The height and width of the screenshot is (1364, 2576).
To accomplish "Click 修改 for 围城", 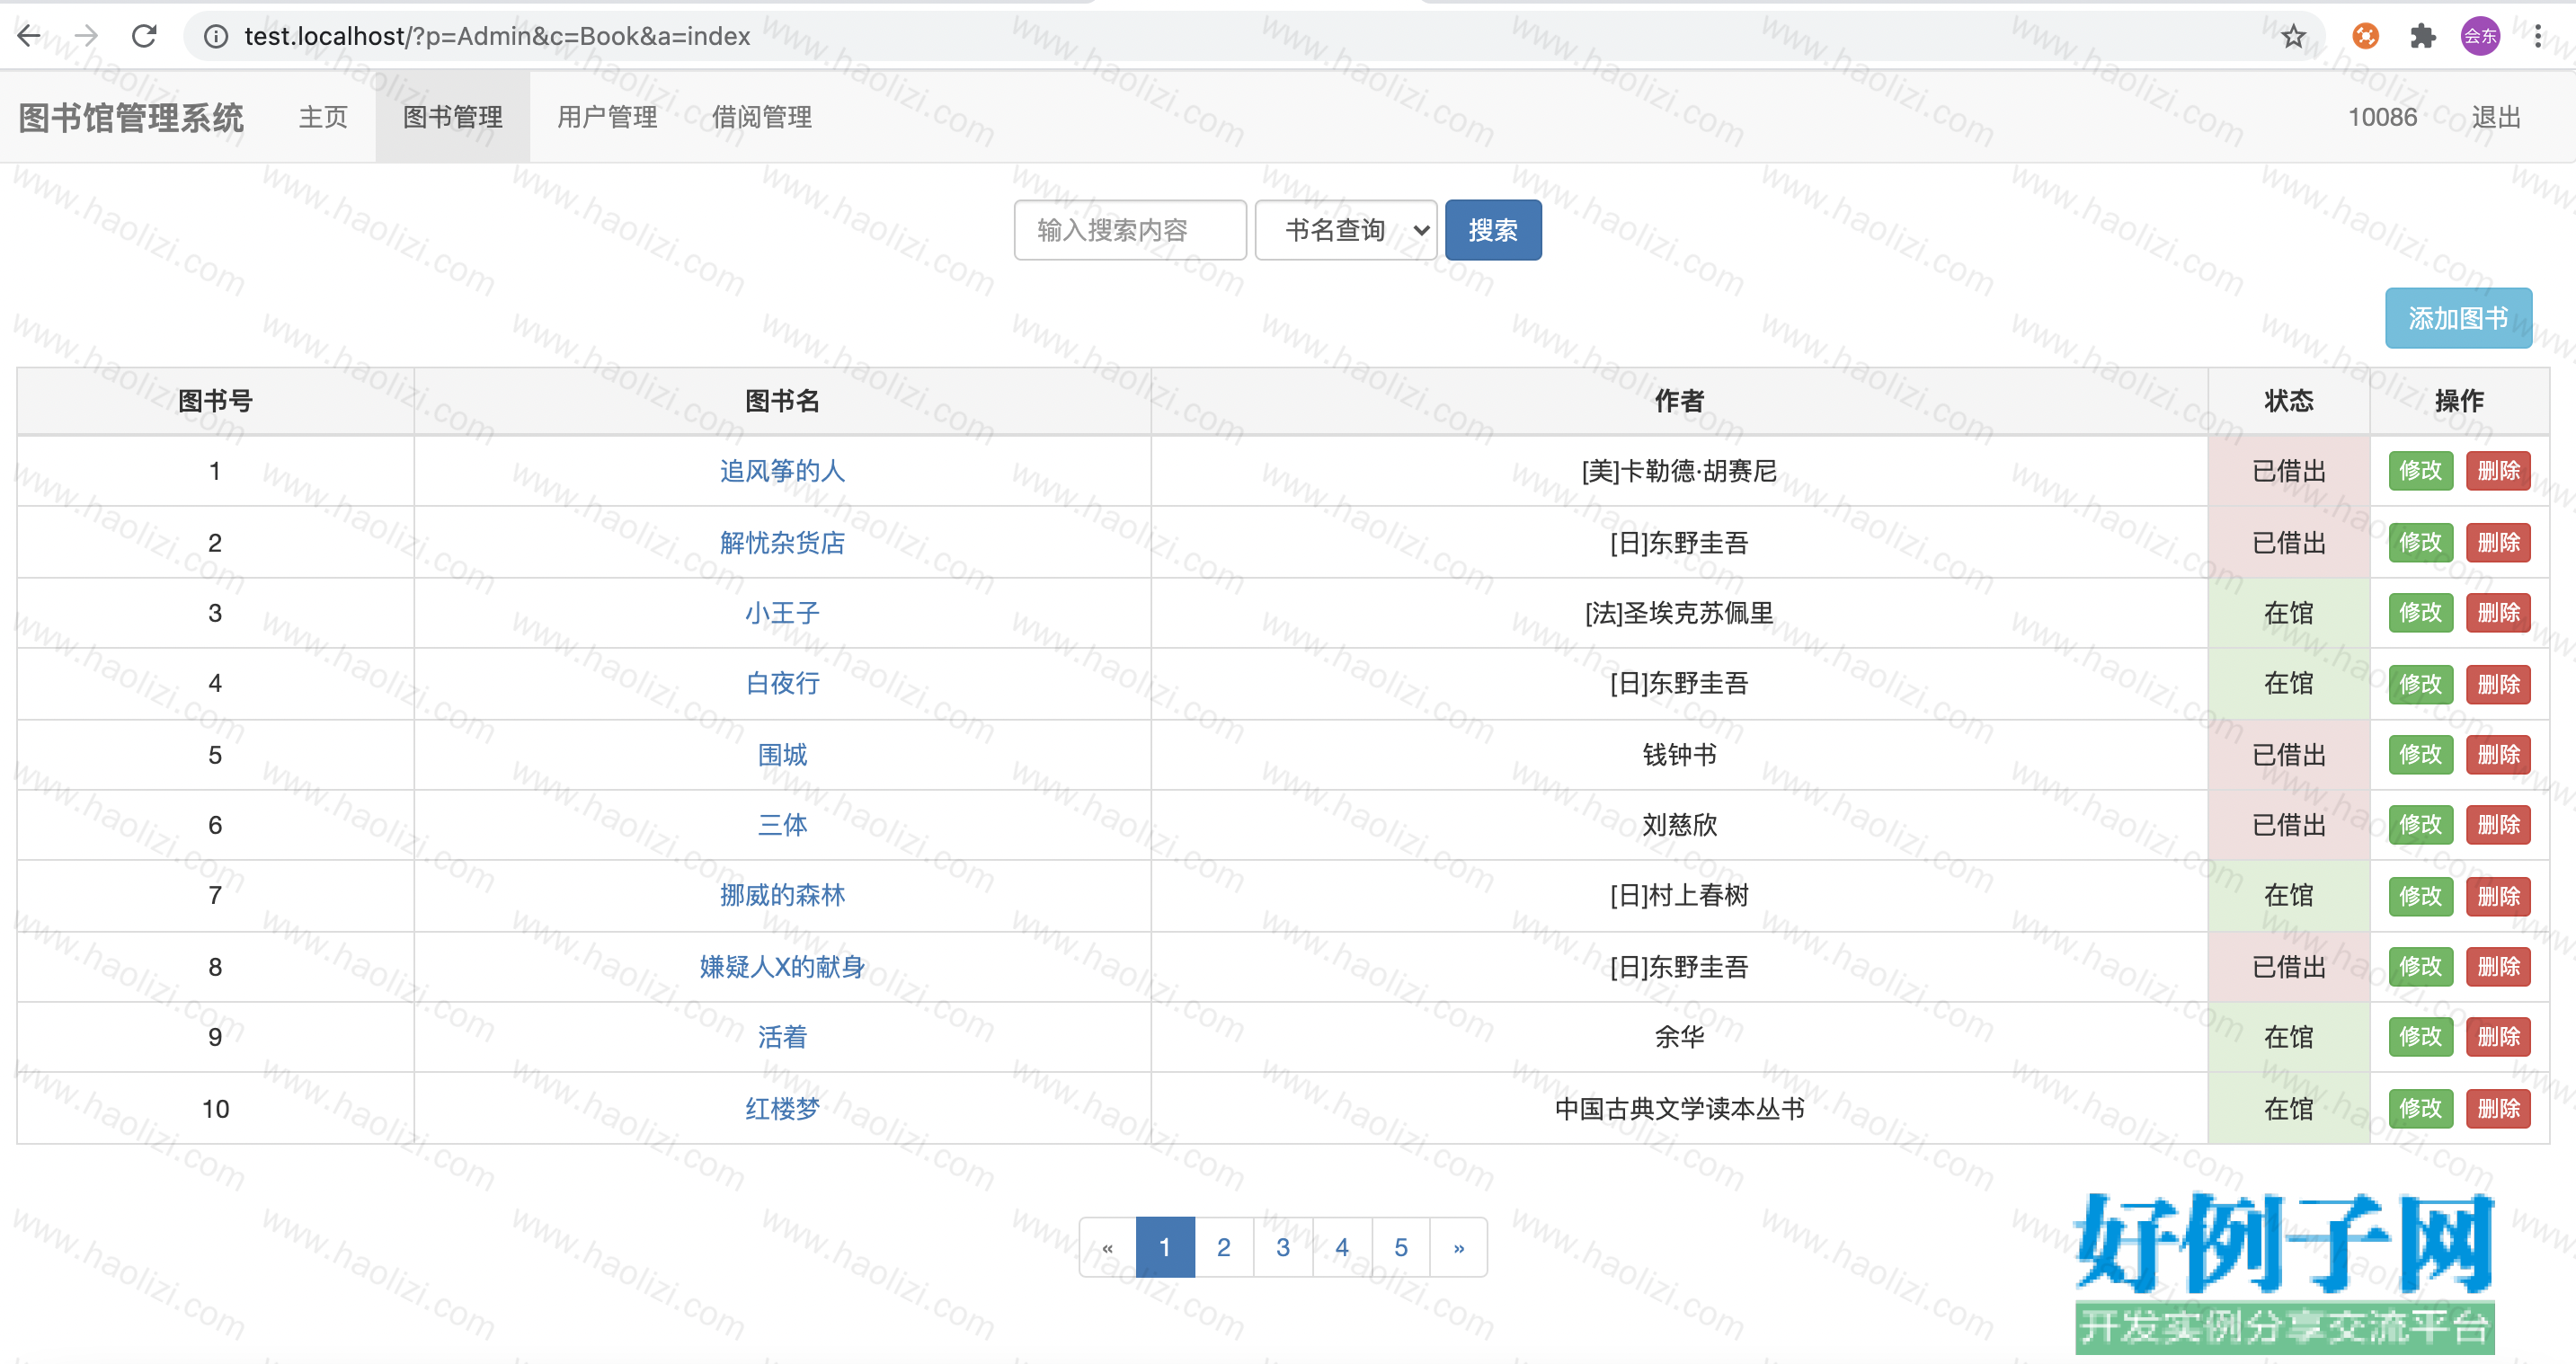I will click(x=2420, y=755).
